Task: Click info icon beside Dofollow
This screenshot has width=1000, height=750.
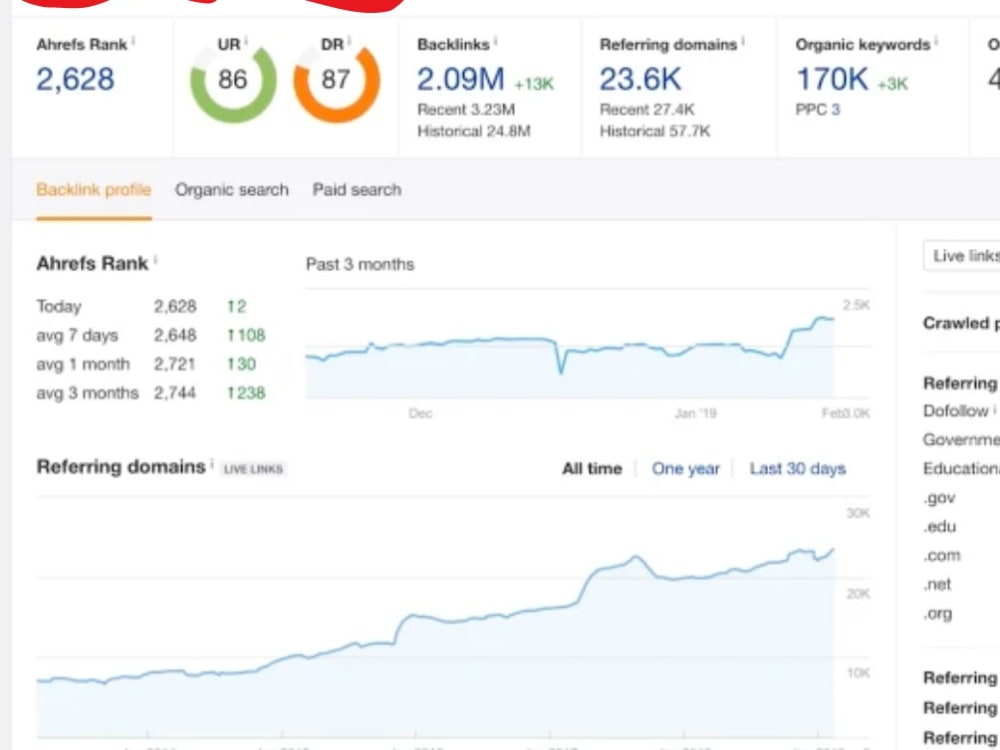Action: pos(994,408)
